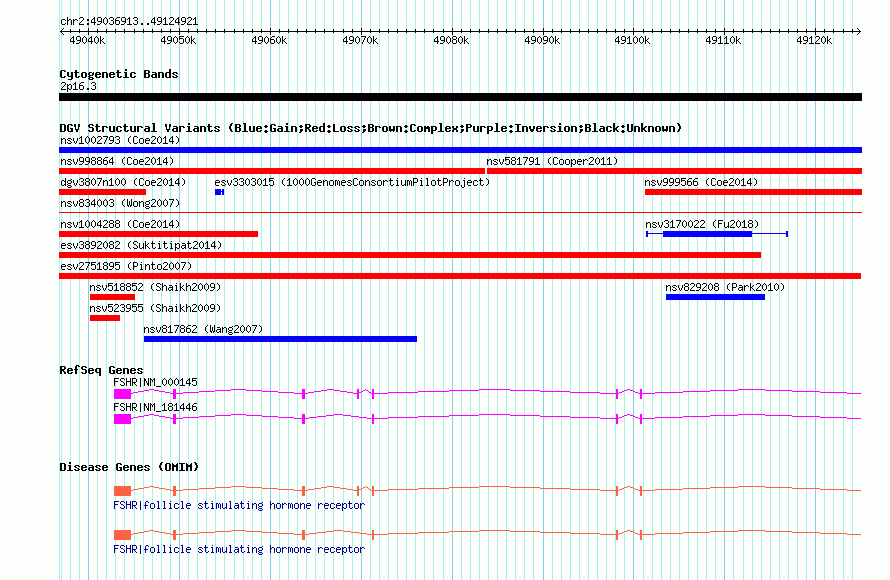Click the nsv817862 (Wang2007) blue gain bar
This screenshot has width=890, height=580.
point(280,339)
